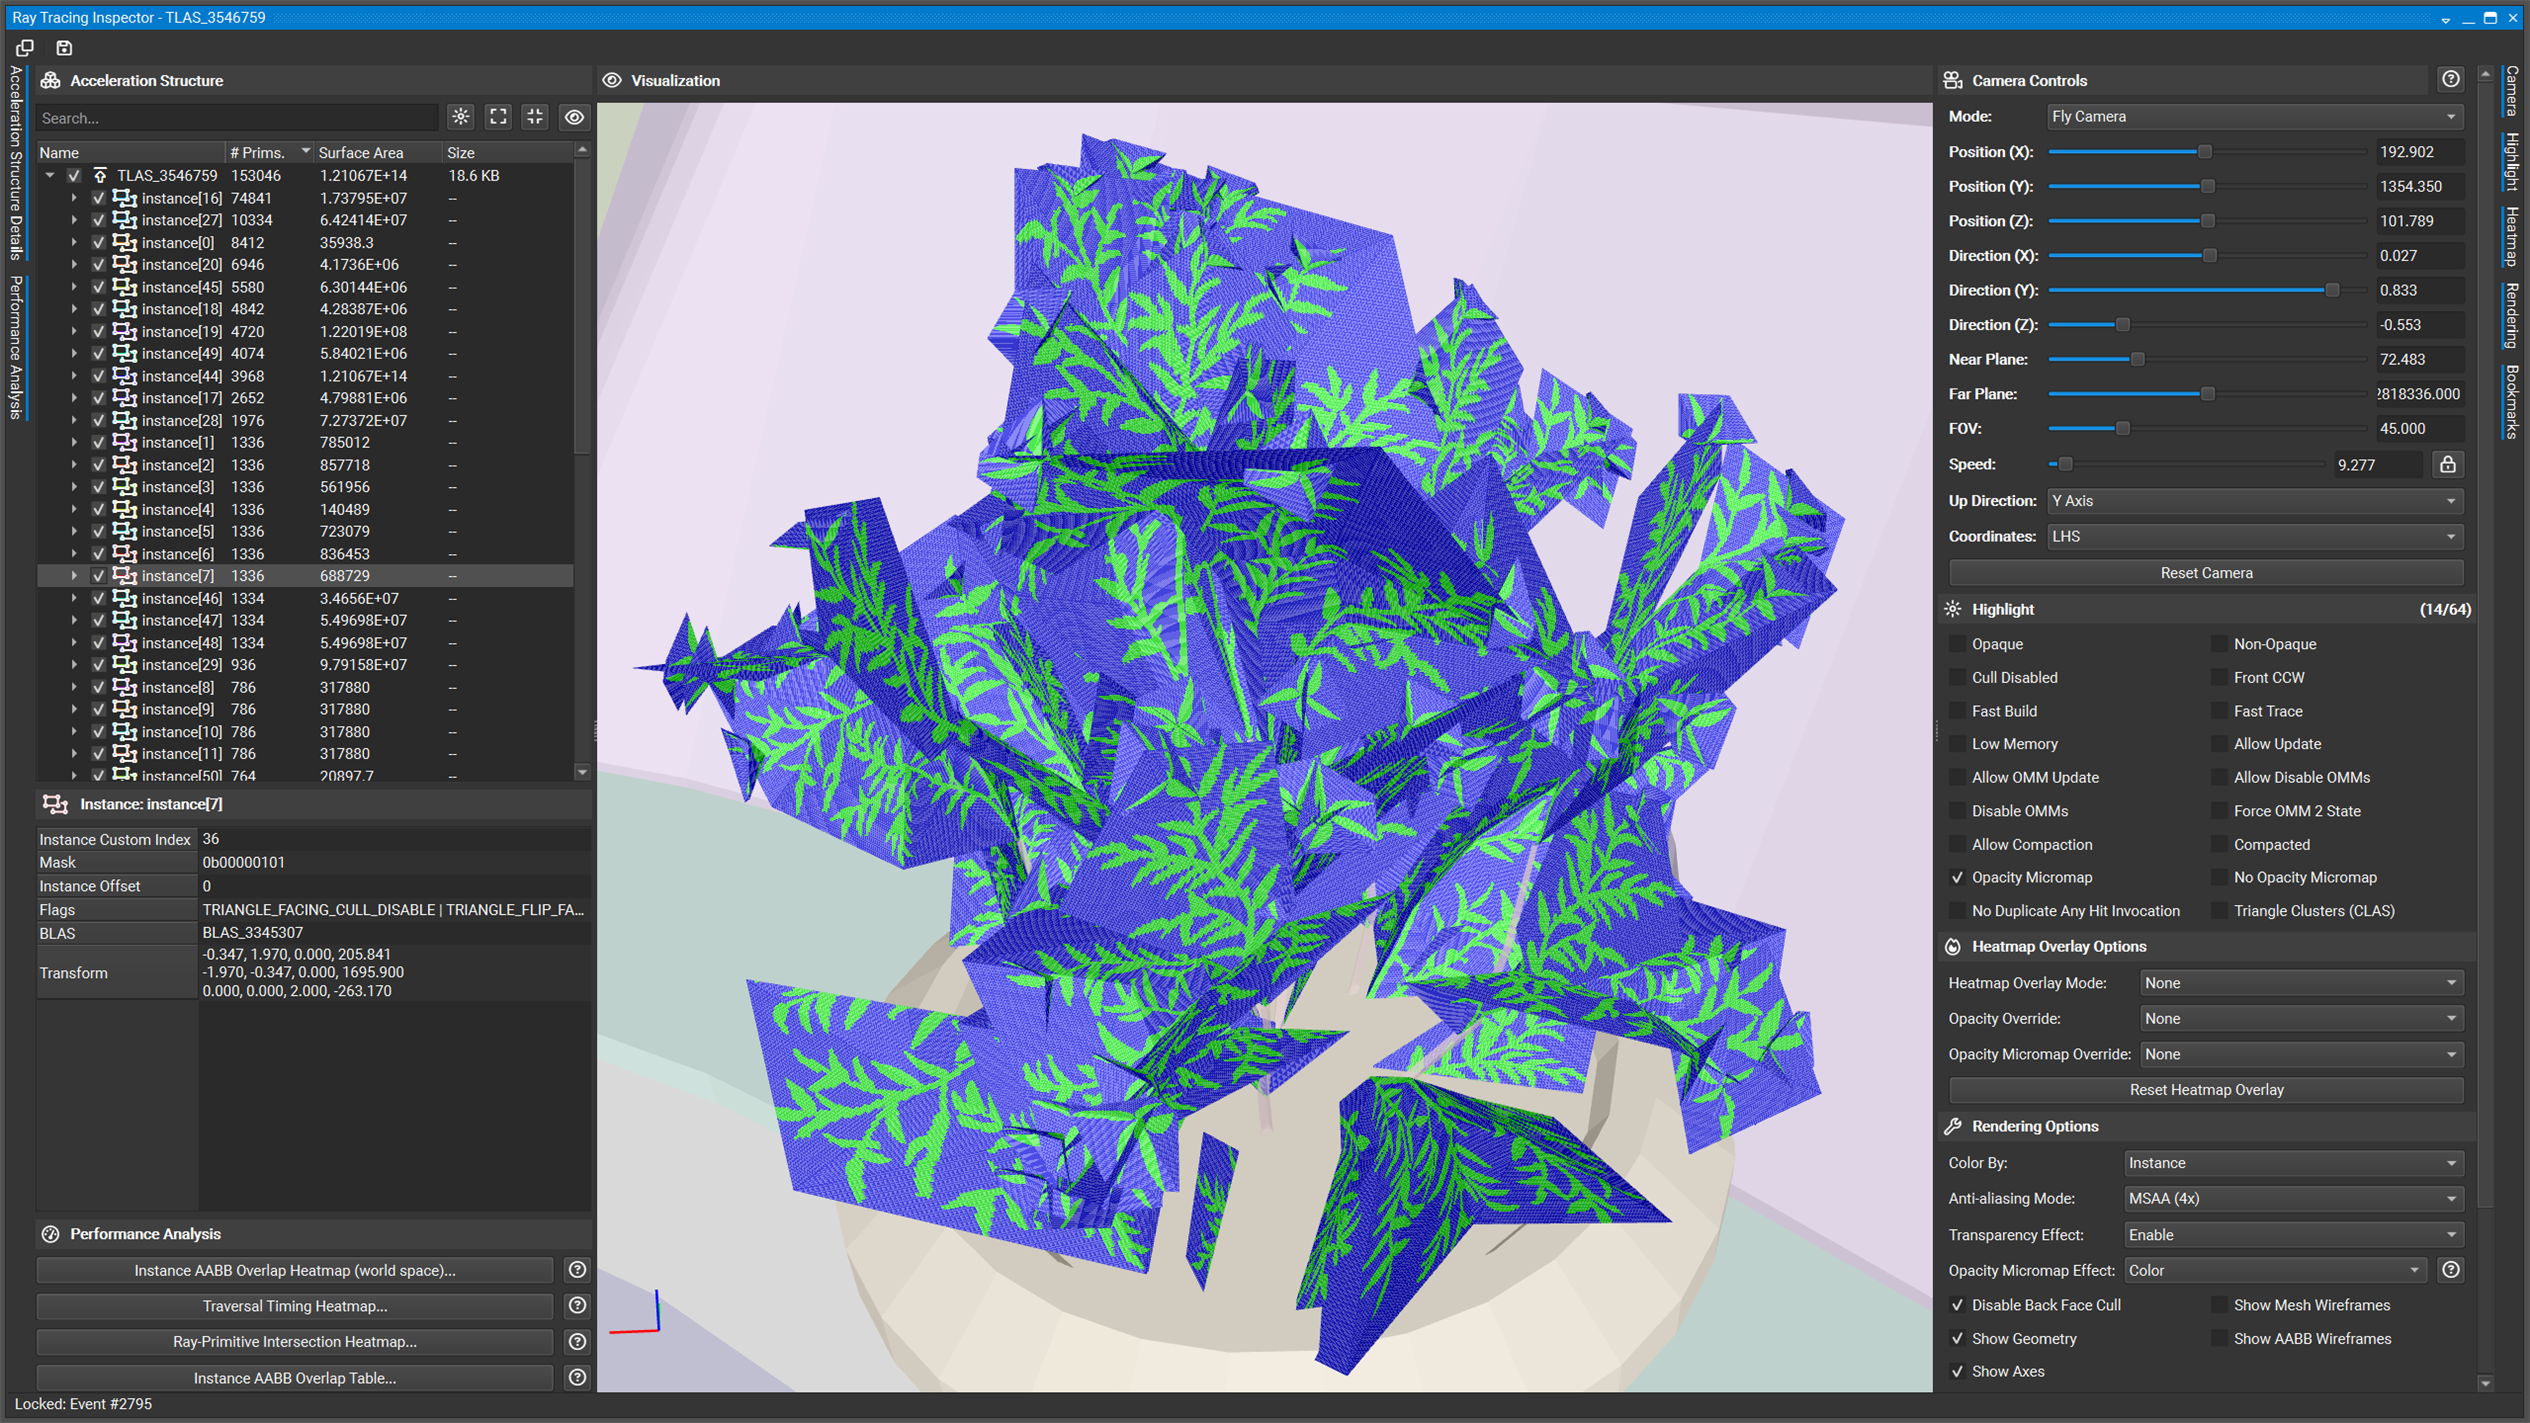Open the Heatmap side tab

[x=2511, y=237]
